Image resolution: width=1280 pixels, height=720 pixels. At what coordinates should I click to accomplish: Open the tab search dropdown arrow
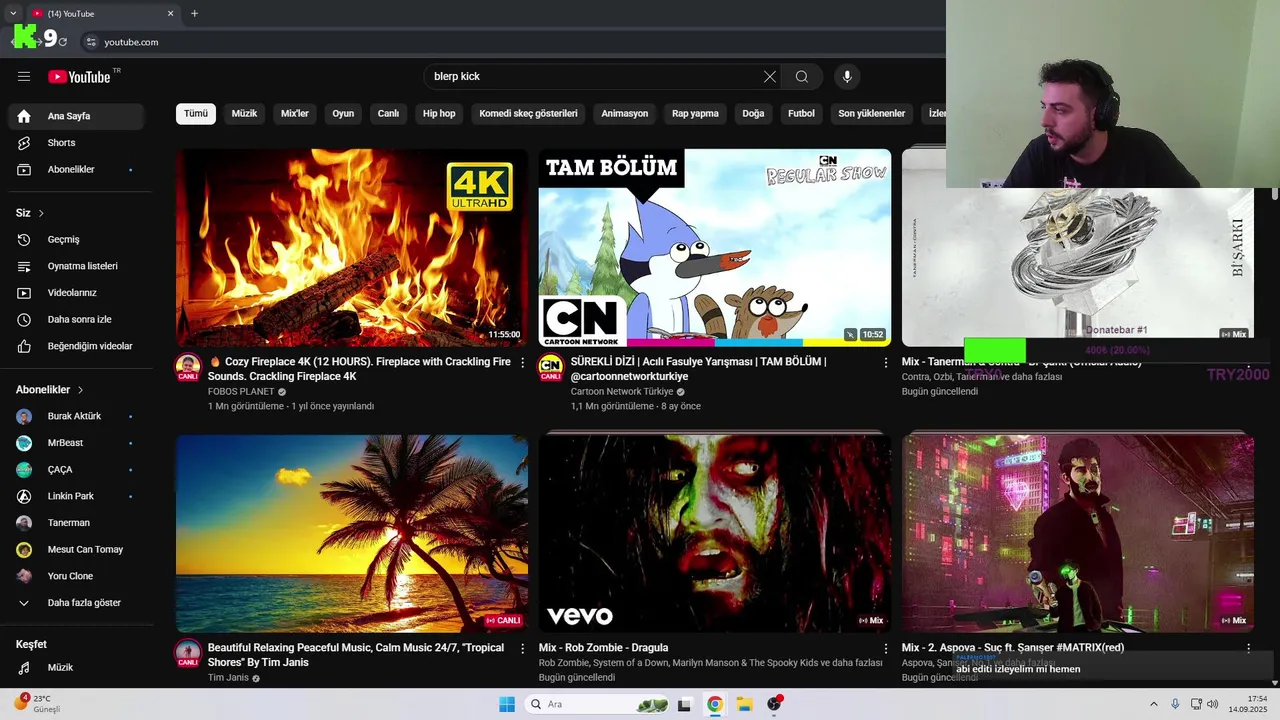pyautogui.click(x=13, y=14)
